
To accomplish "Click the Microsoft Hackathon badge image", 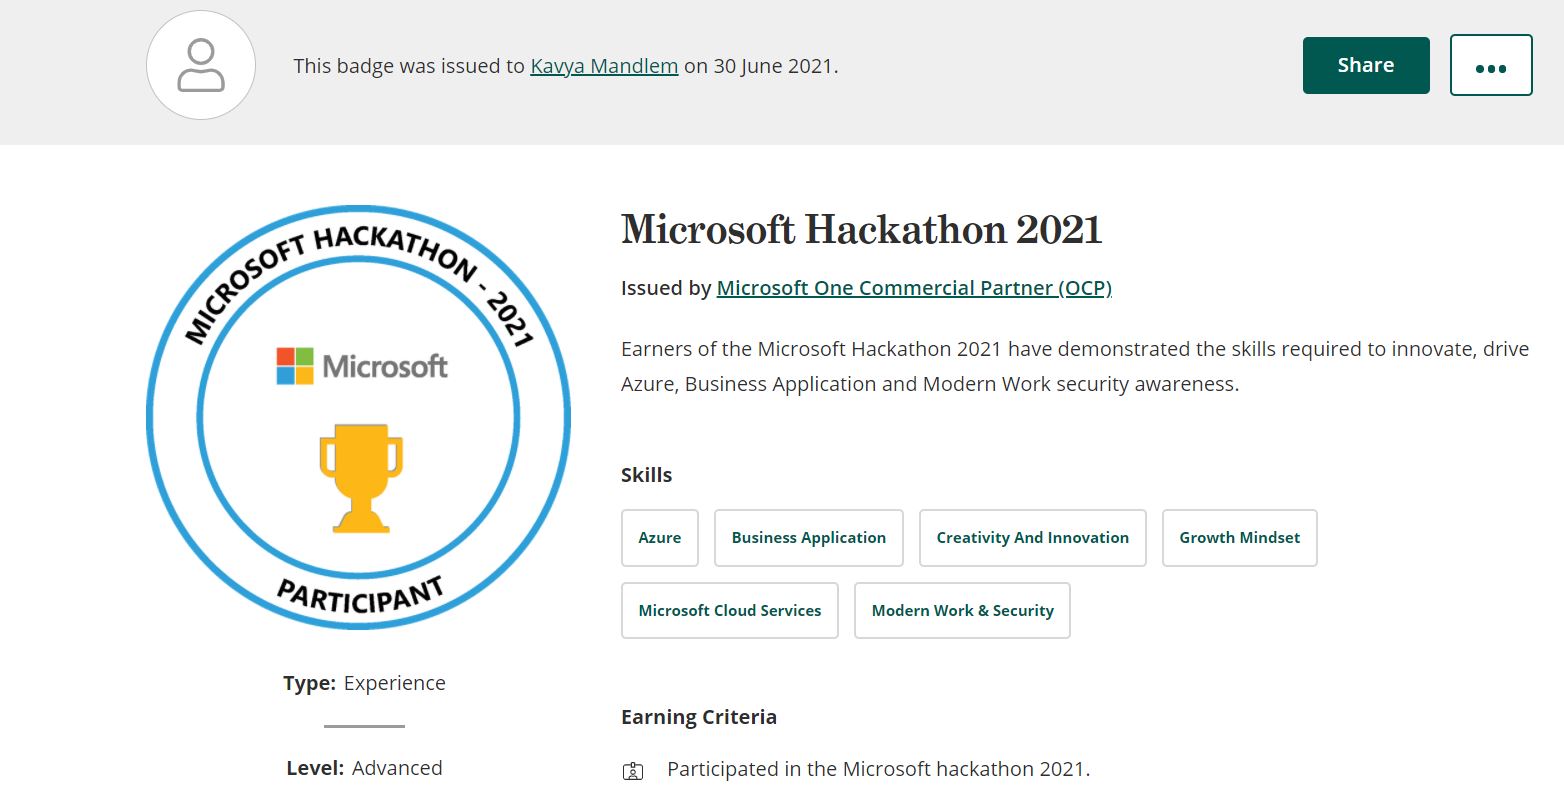I will [358, 417].
